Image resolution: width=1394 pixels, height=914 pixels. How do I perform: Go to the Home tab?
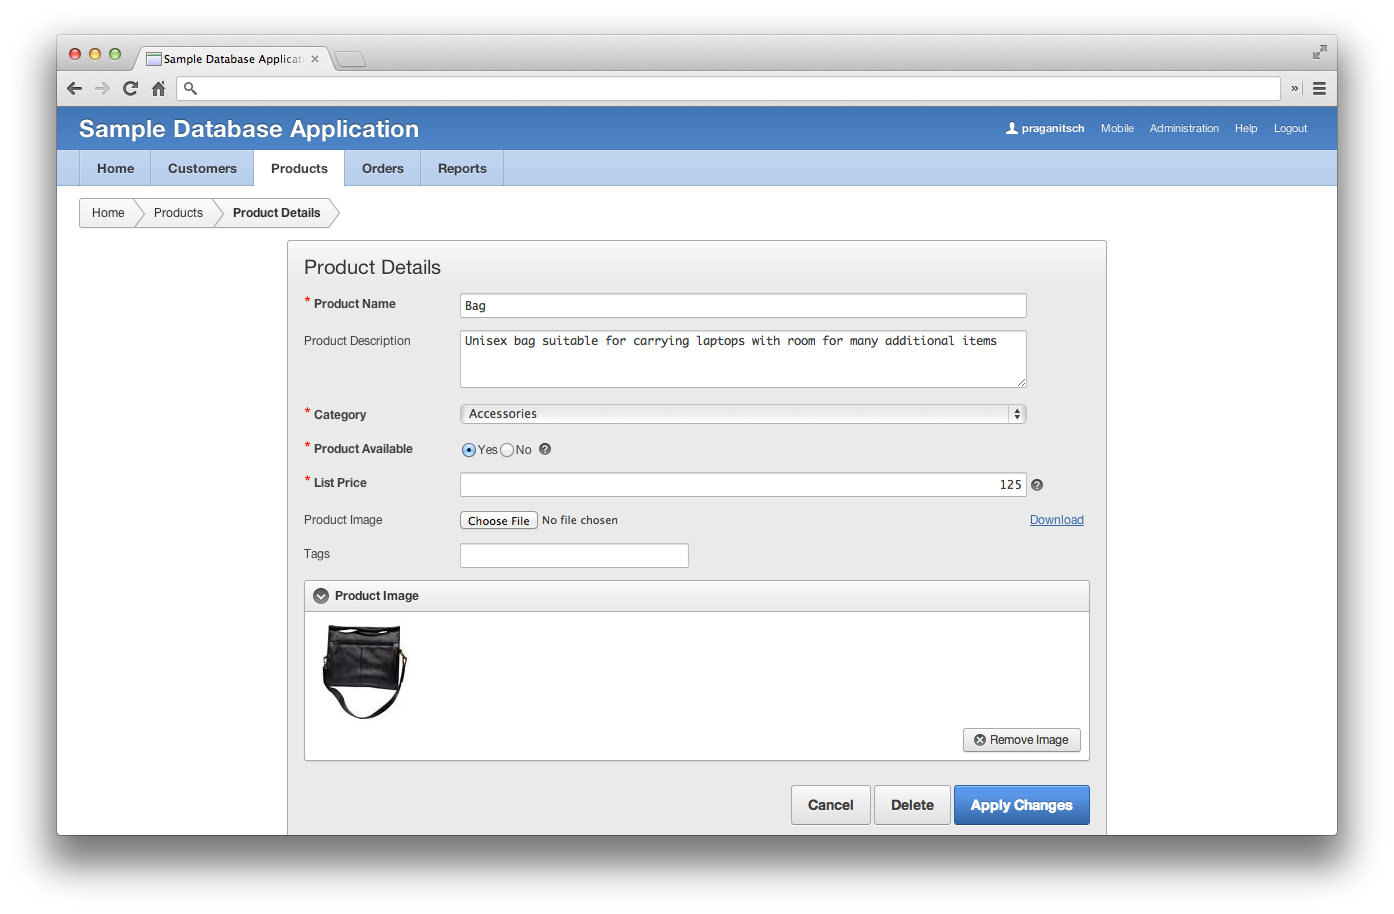115,168
